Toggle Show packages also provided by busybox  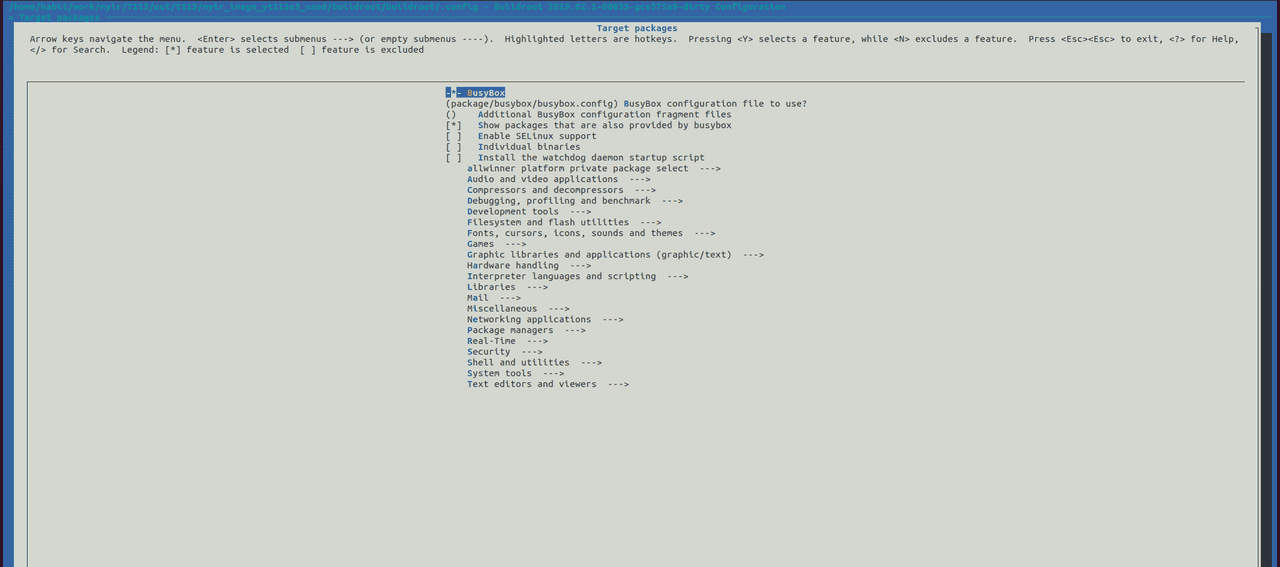coord(588,125)
